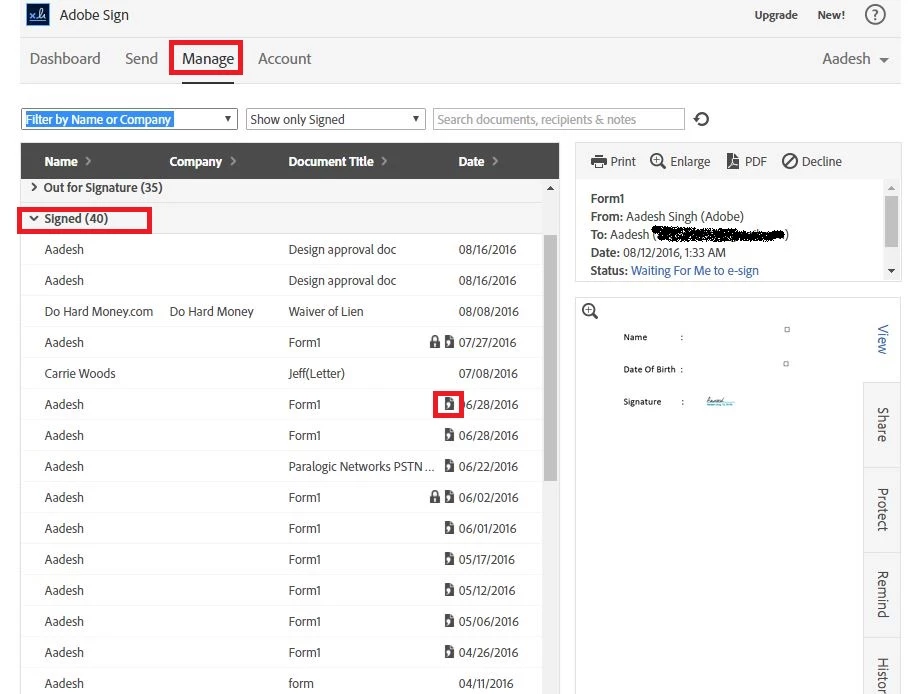
Task: Click the Print icon in document toolbar
Action: [599, 161]
